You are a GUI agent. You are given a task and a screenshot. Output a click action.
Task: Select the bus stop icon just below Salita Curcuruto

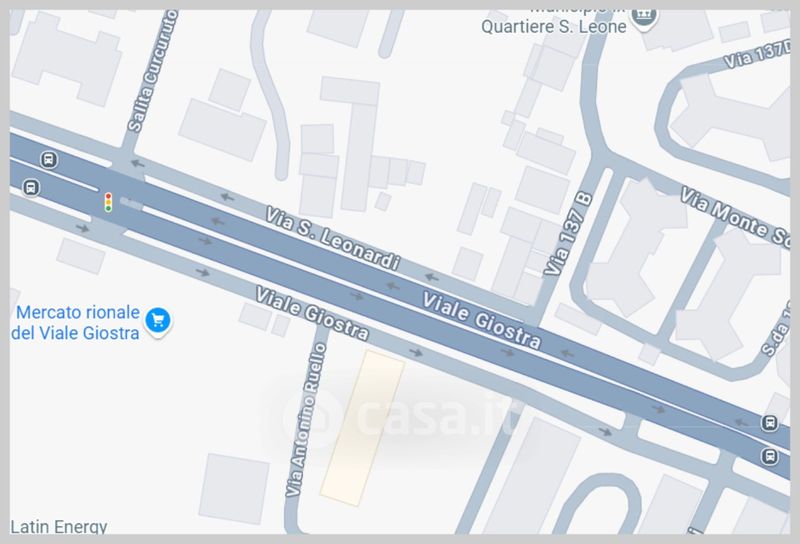pyautogui.click(x=49, y=160)
